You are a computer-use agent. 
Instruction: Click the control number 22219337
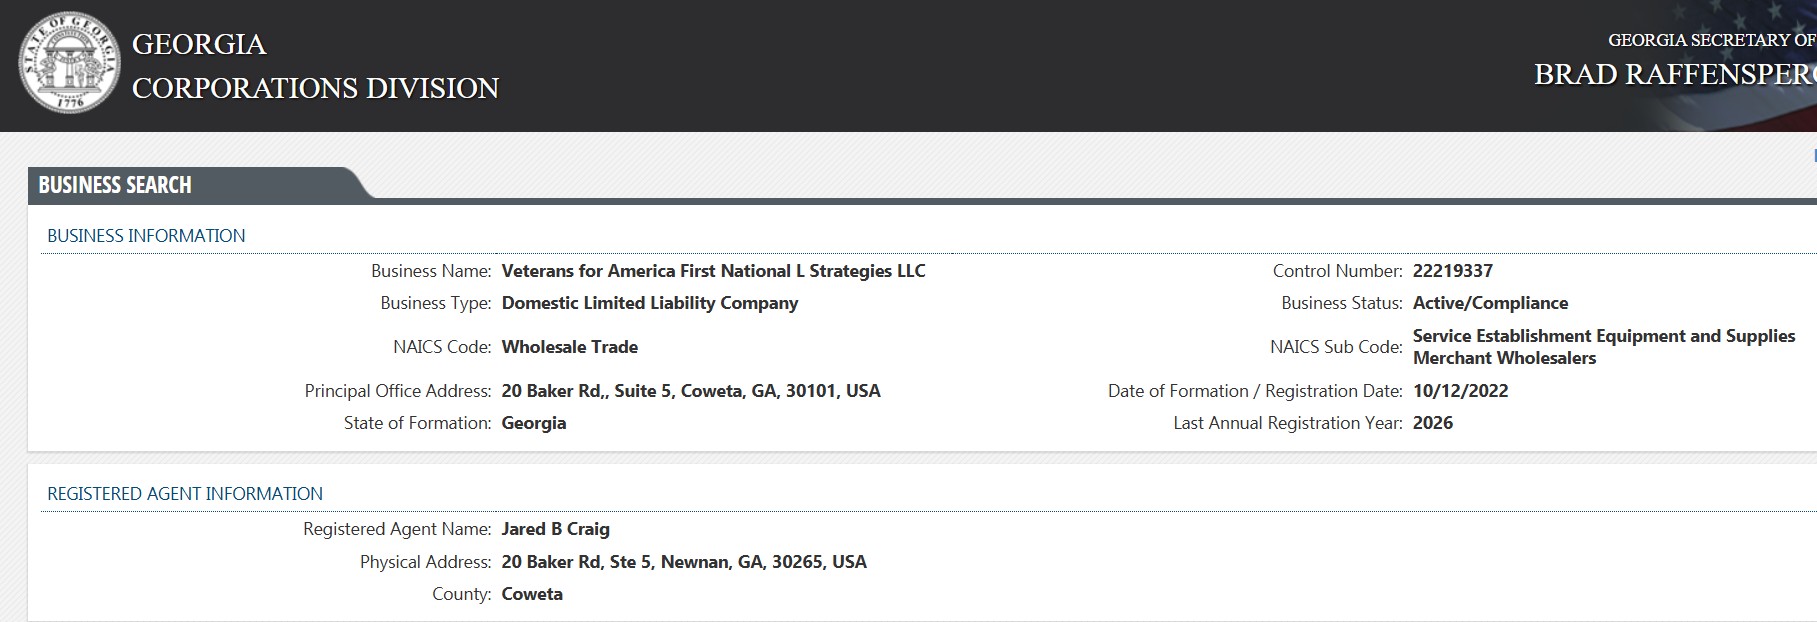tap(1452, 271)
